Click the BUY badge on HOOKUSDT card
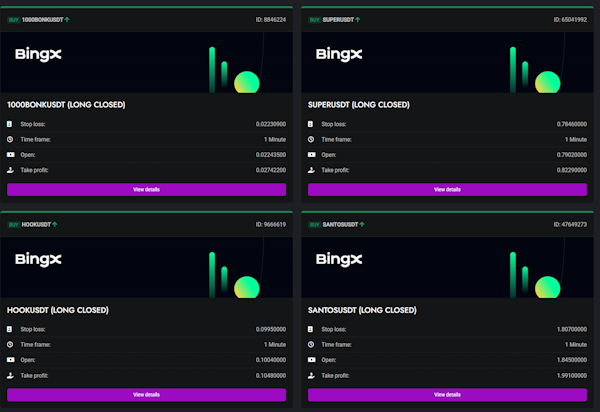 pos(13,225)
